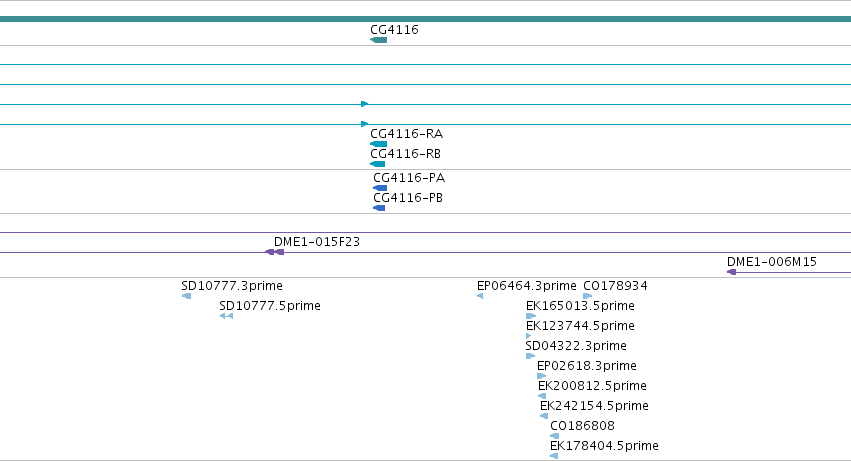Click the EK200812.5prime label
The width and height of the screenshot is (851, 461).
pos(592,386)
